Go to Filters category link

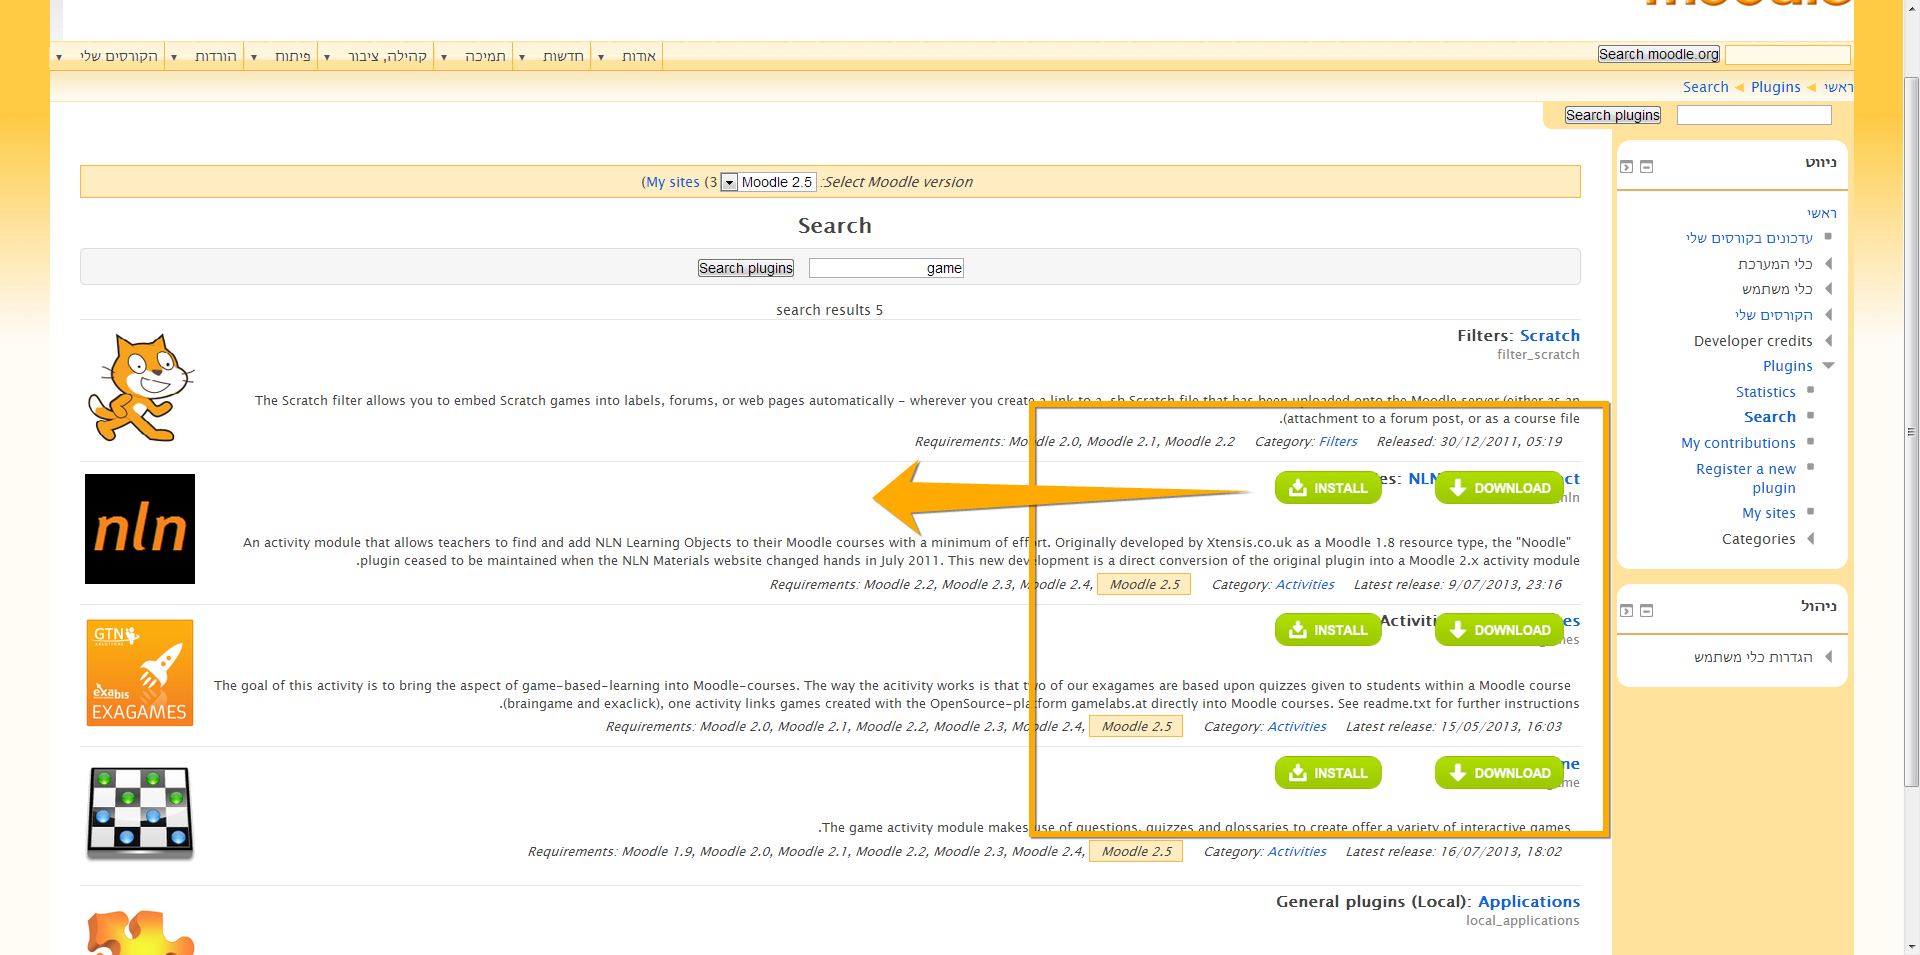(1338, 441)
